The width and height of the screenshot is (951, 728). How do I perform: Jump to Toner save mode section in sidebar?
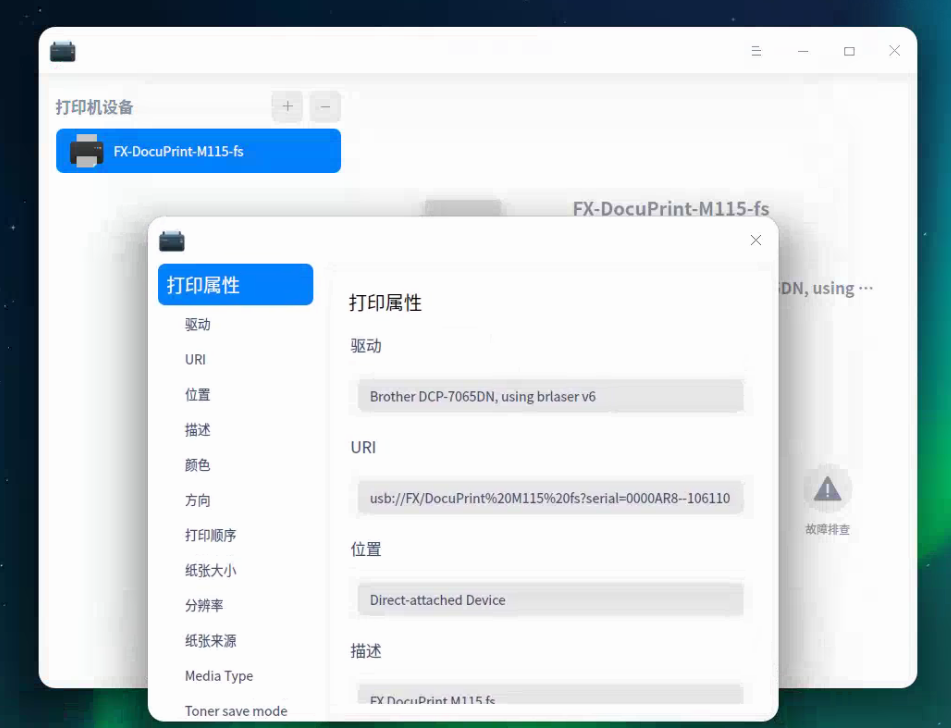coord(236,711)
